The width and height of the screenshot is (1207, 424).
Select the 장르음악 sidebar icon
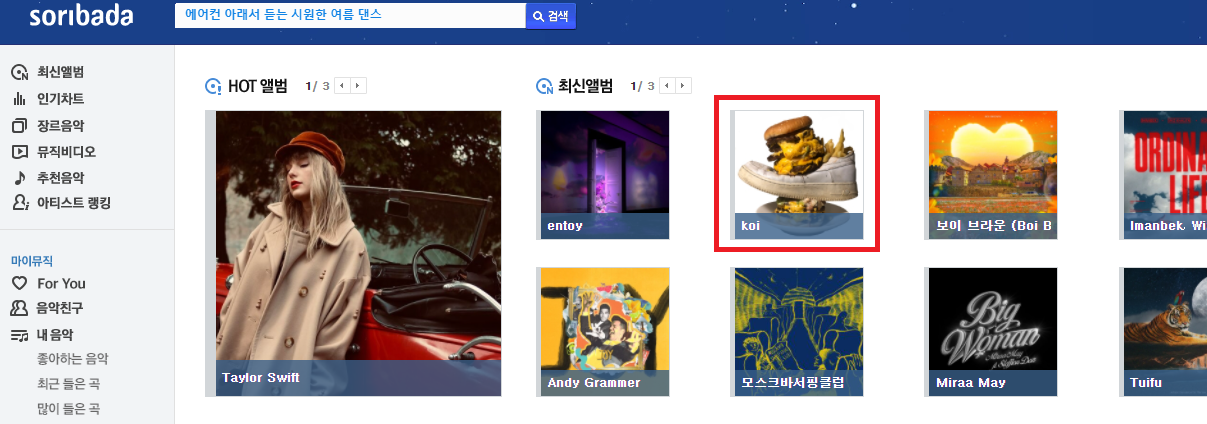[19, 126]
